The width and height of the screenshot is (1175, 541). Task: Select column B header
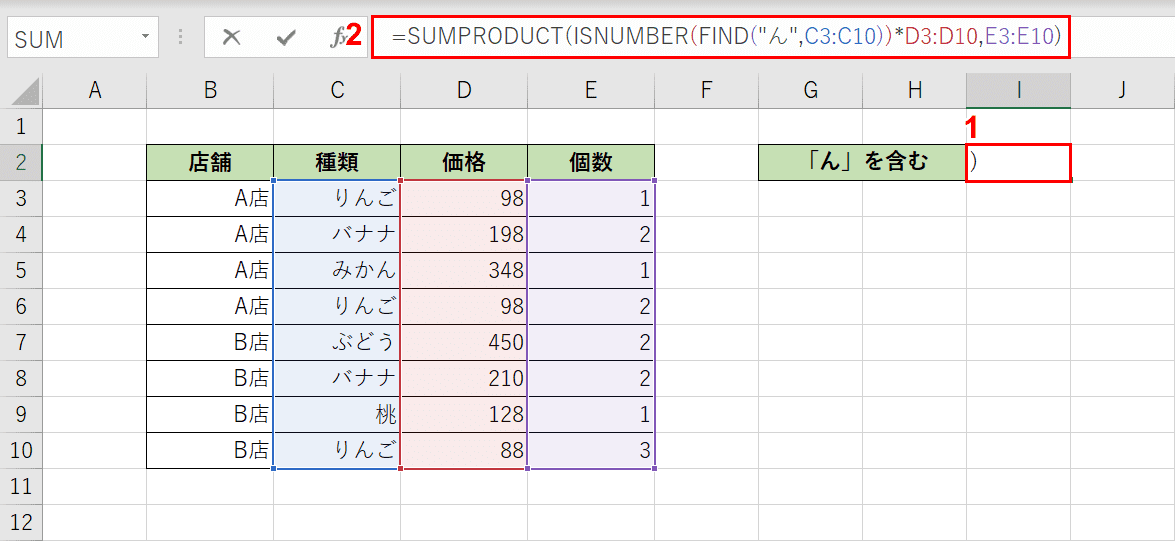(210, 90)
